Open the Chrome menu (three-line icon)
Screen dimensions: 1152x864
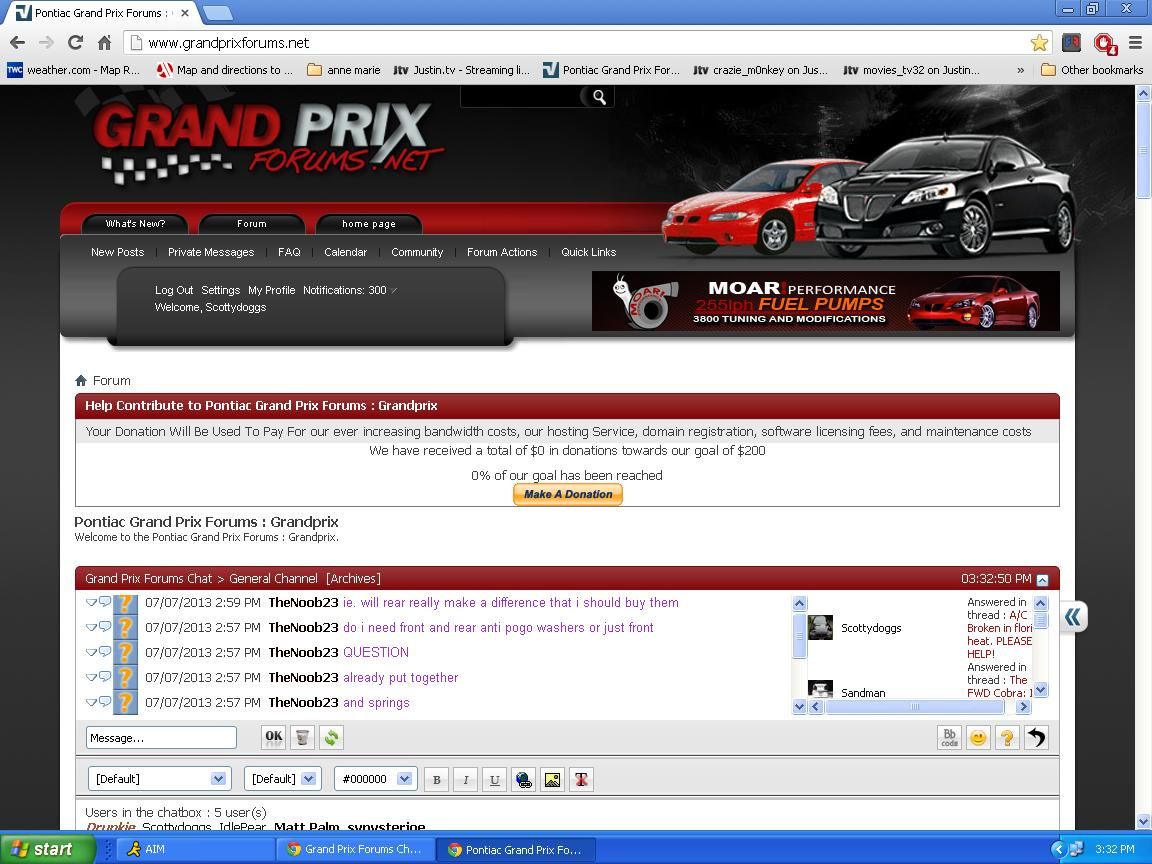coord(1135,43)
